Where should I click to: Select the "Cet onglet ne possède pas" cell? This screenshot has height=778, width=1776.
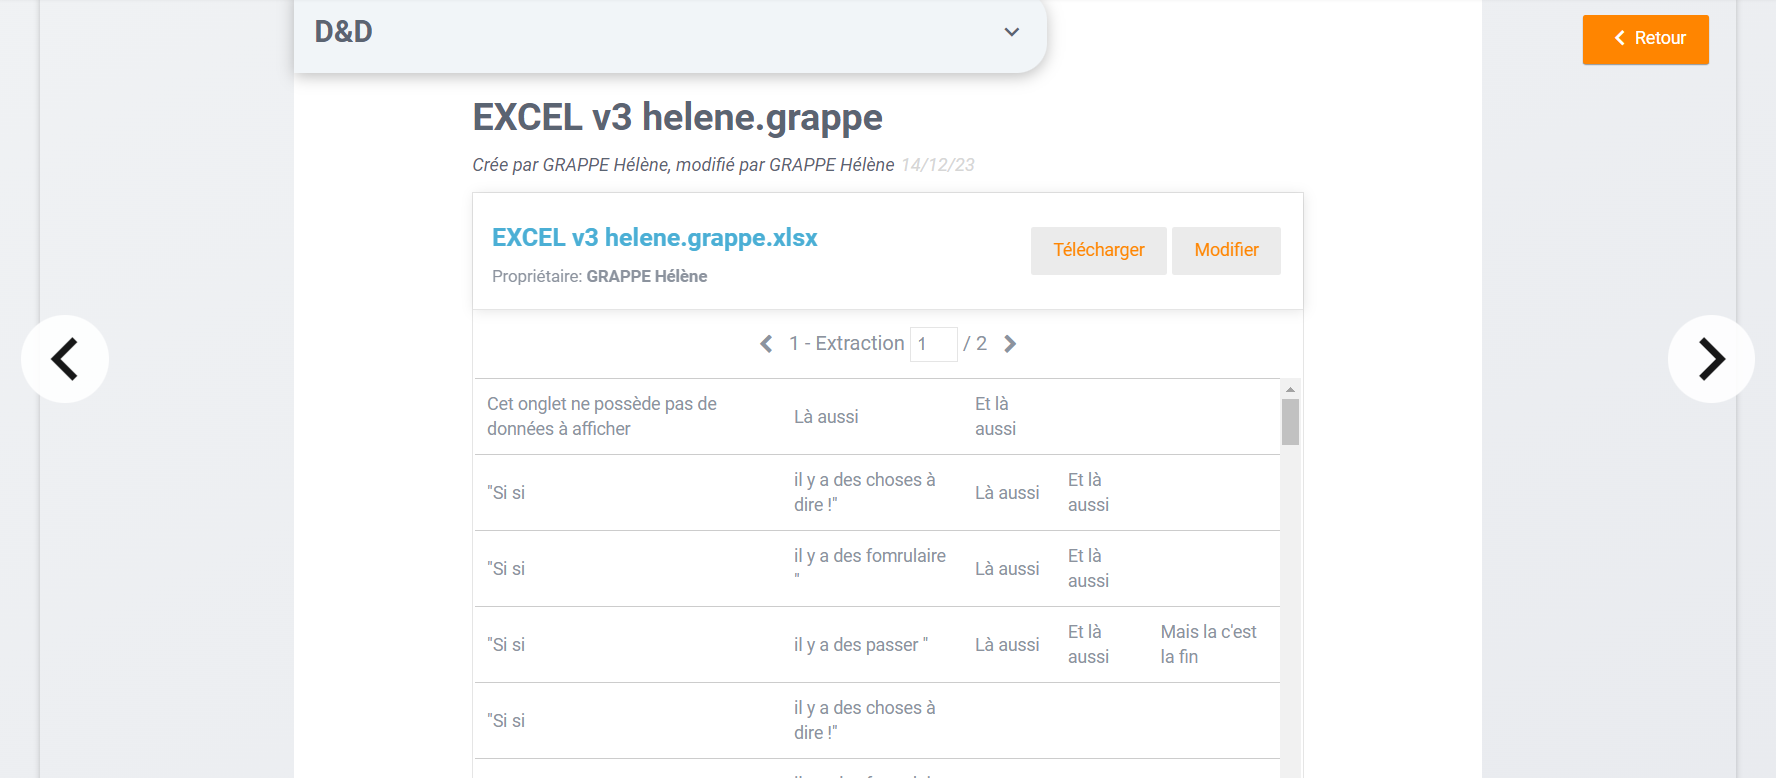[x=601, y=416]
